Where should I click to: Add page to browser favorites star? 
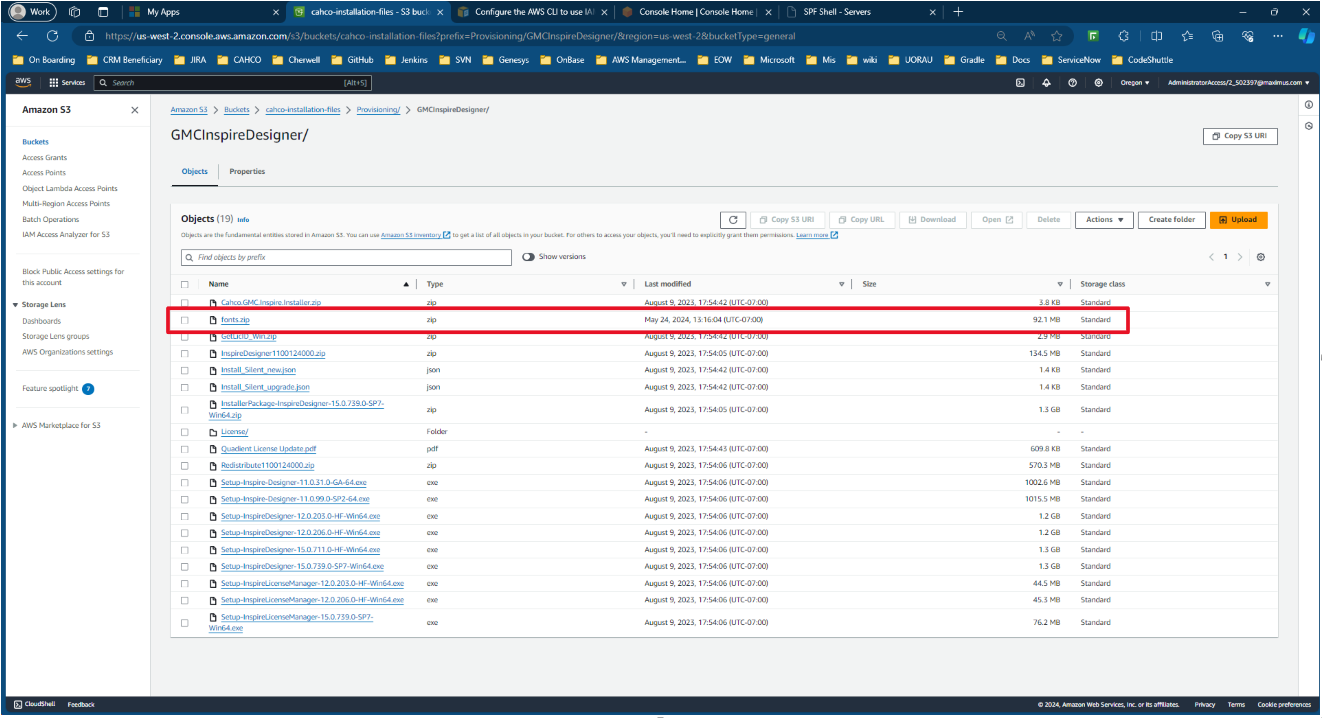tap(1057, 36)
